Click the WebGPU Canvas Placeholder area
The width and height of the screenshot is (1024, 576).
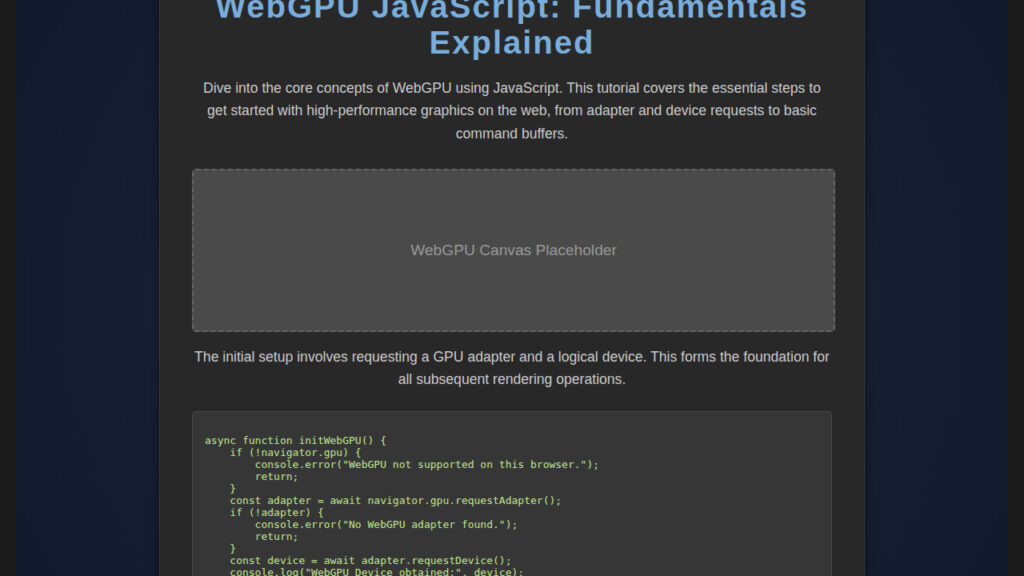[x=512, y=250]
